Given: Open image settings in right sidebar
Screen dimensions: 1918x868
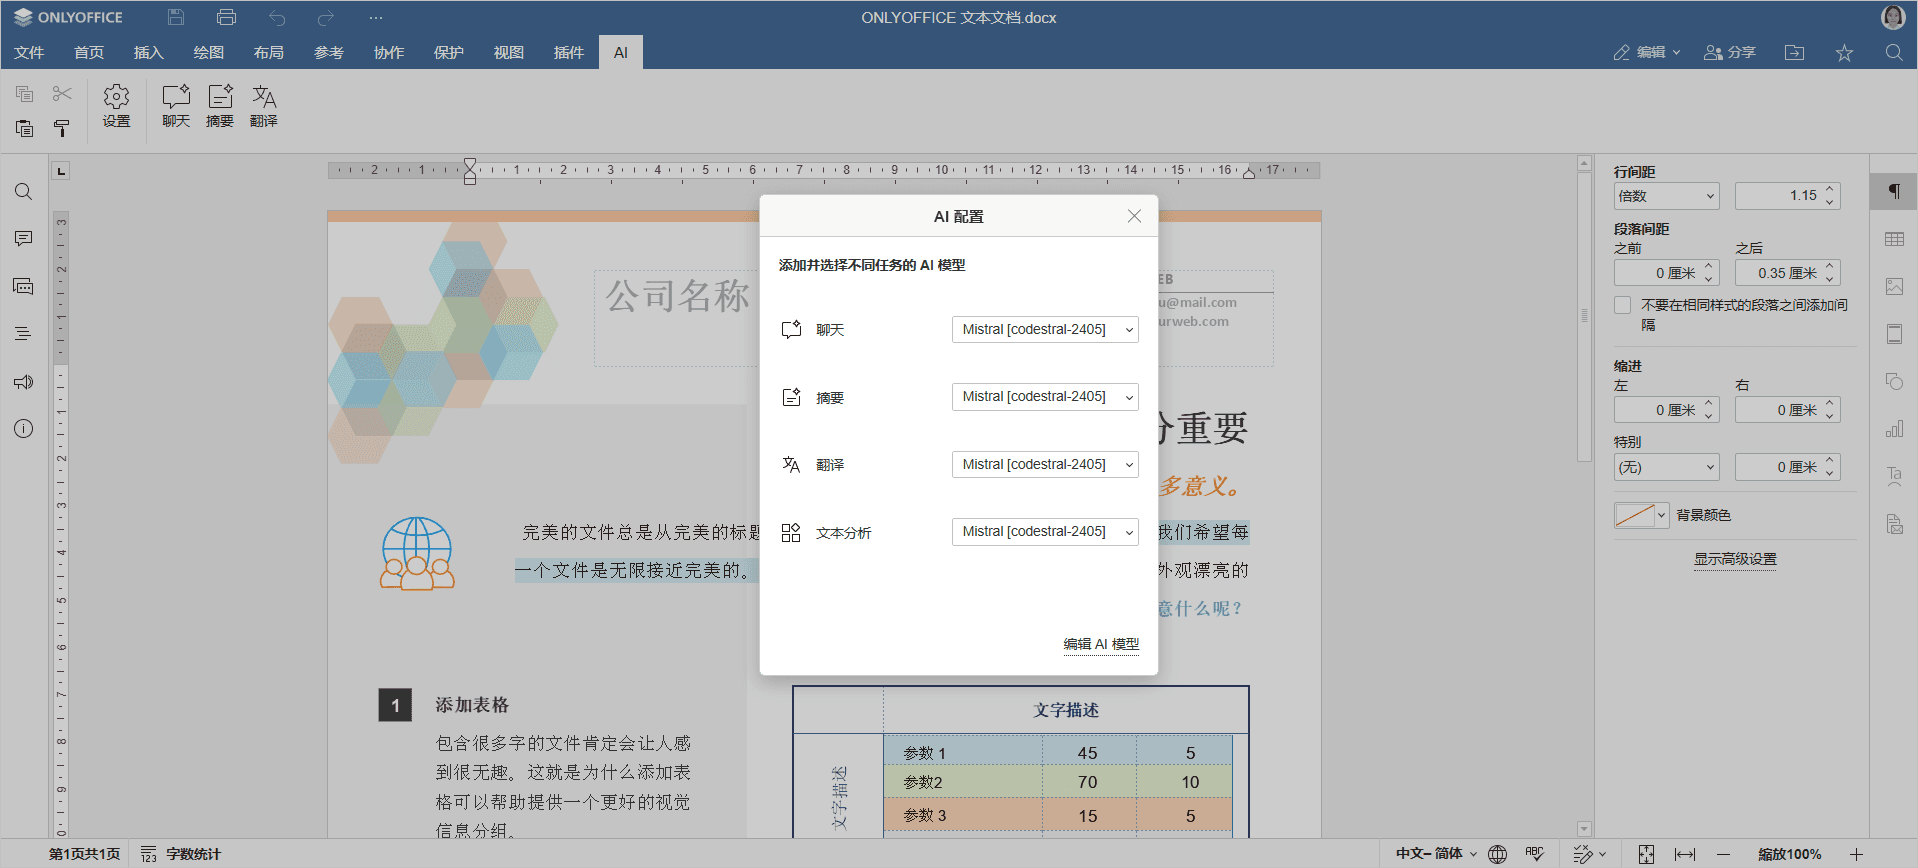Looking at the screenshot, I should (1894, 287).
